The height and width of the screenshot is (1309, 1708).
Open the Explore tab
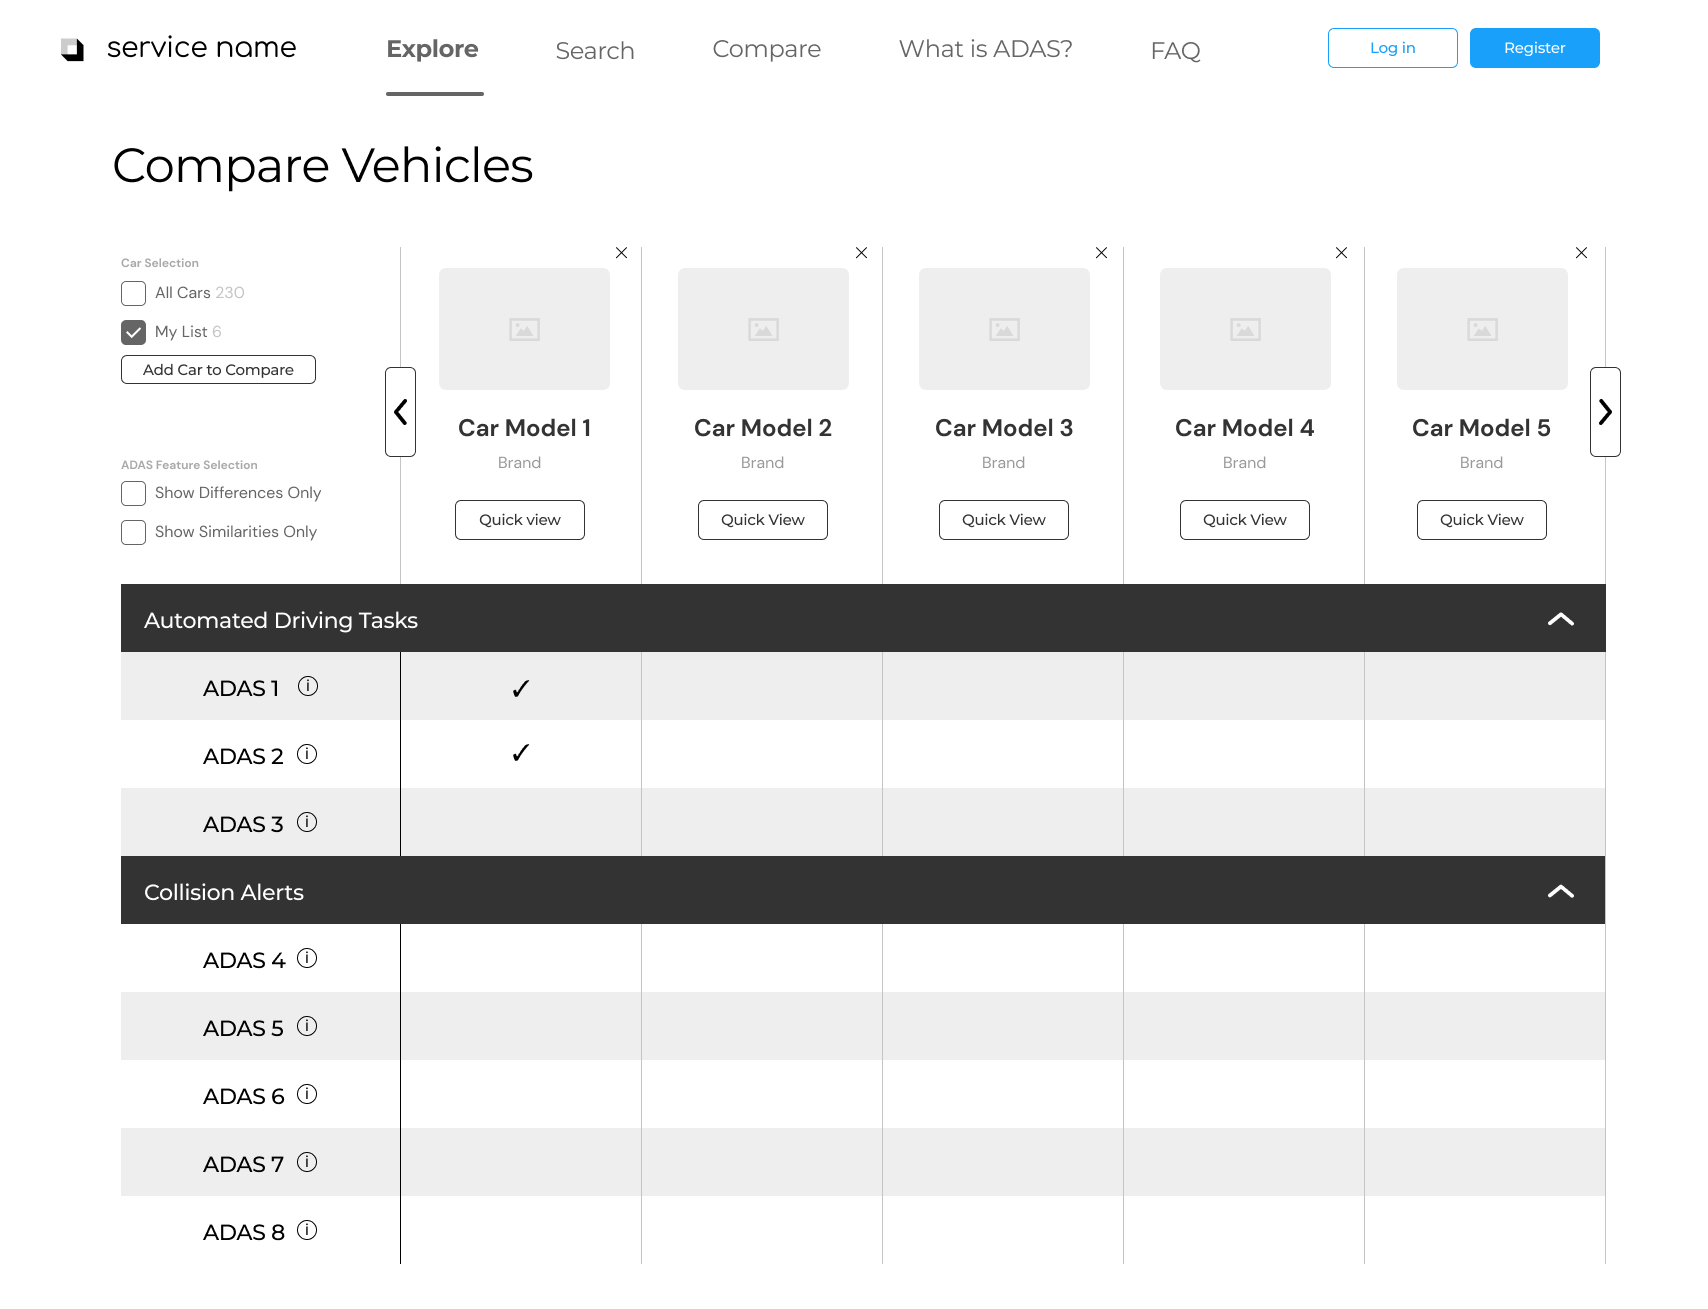[x=433, y=49]
